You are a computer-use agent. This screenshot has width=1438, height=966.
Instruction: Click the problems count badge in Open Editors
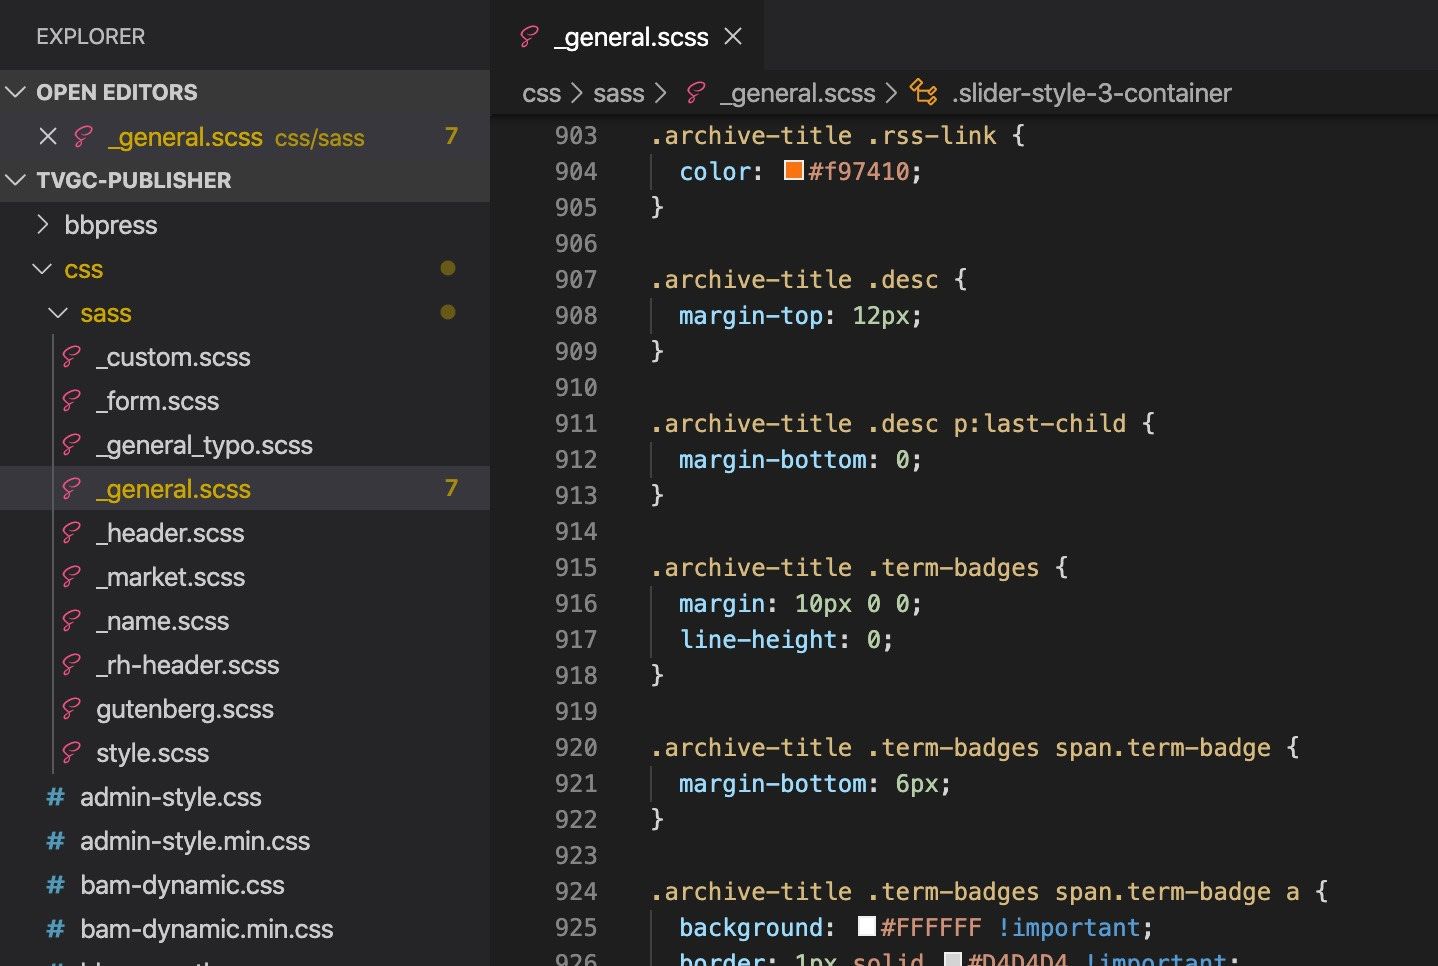click(x=451, y=136)
